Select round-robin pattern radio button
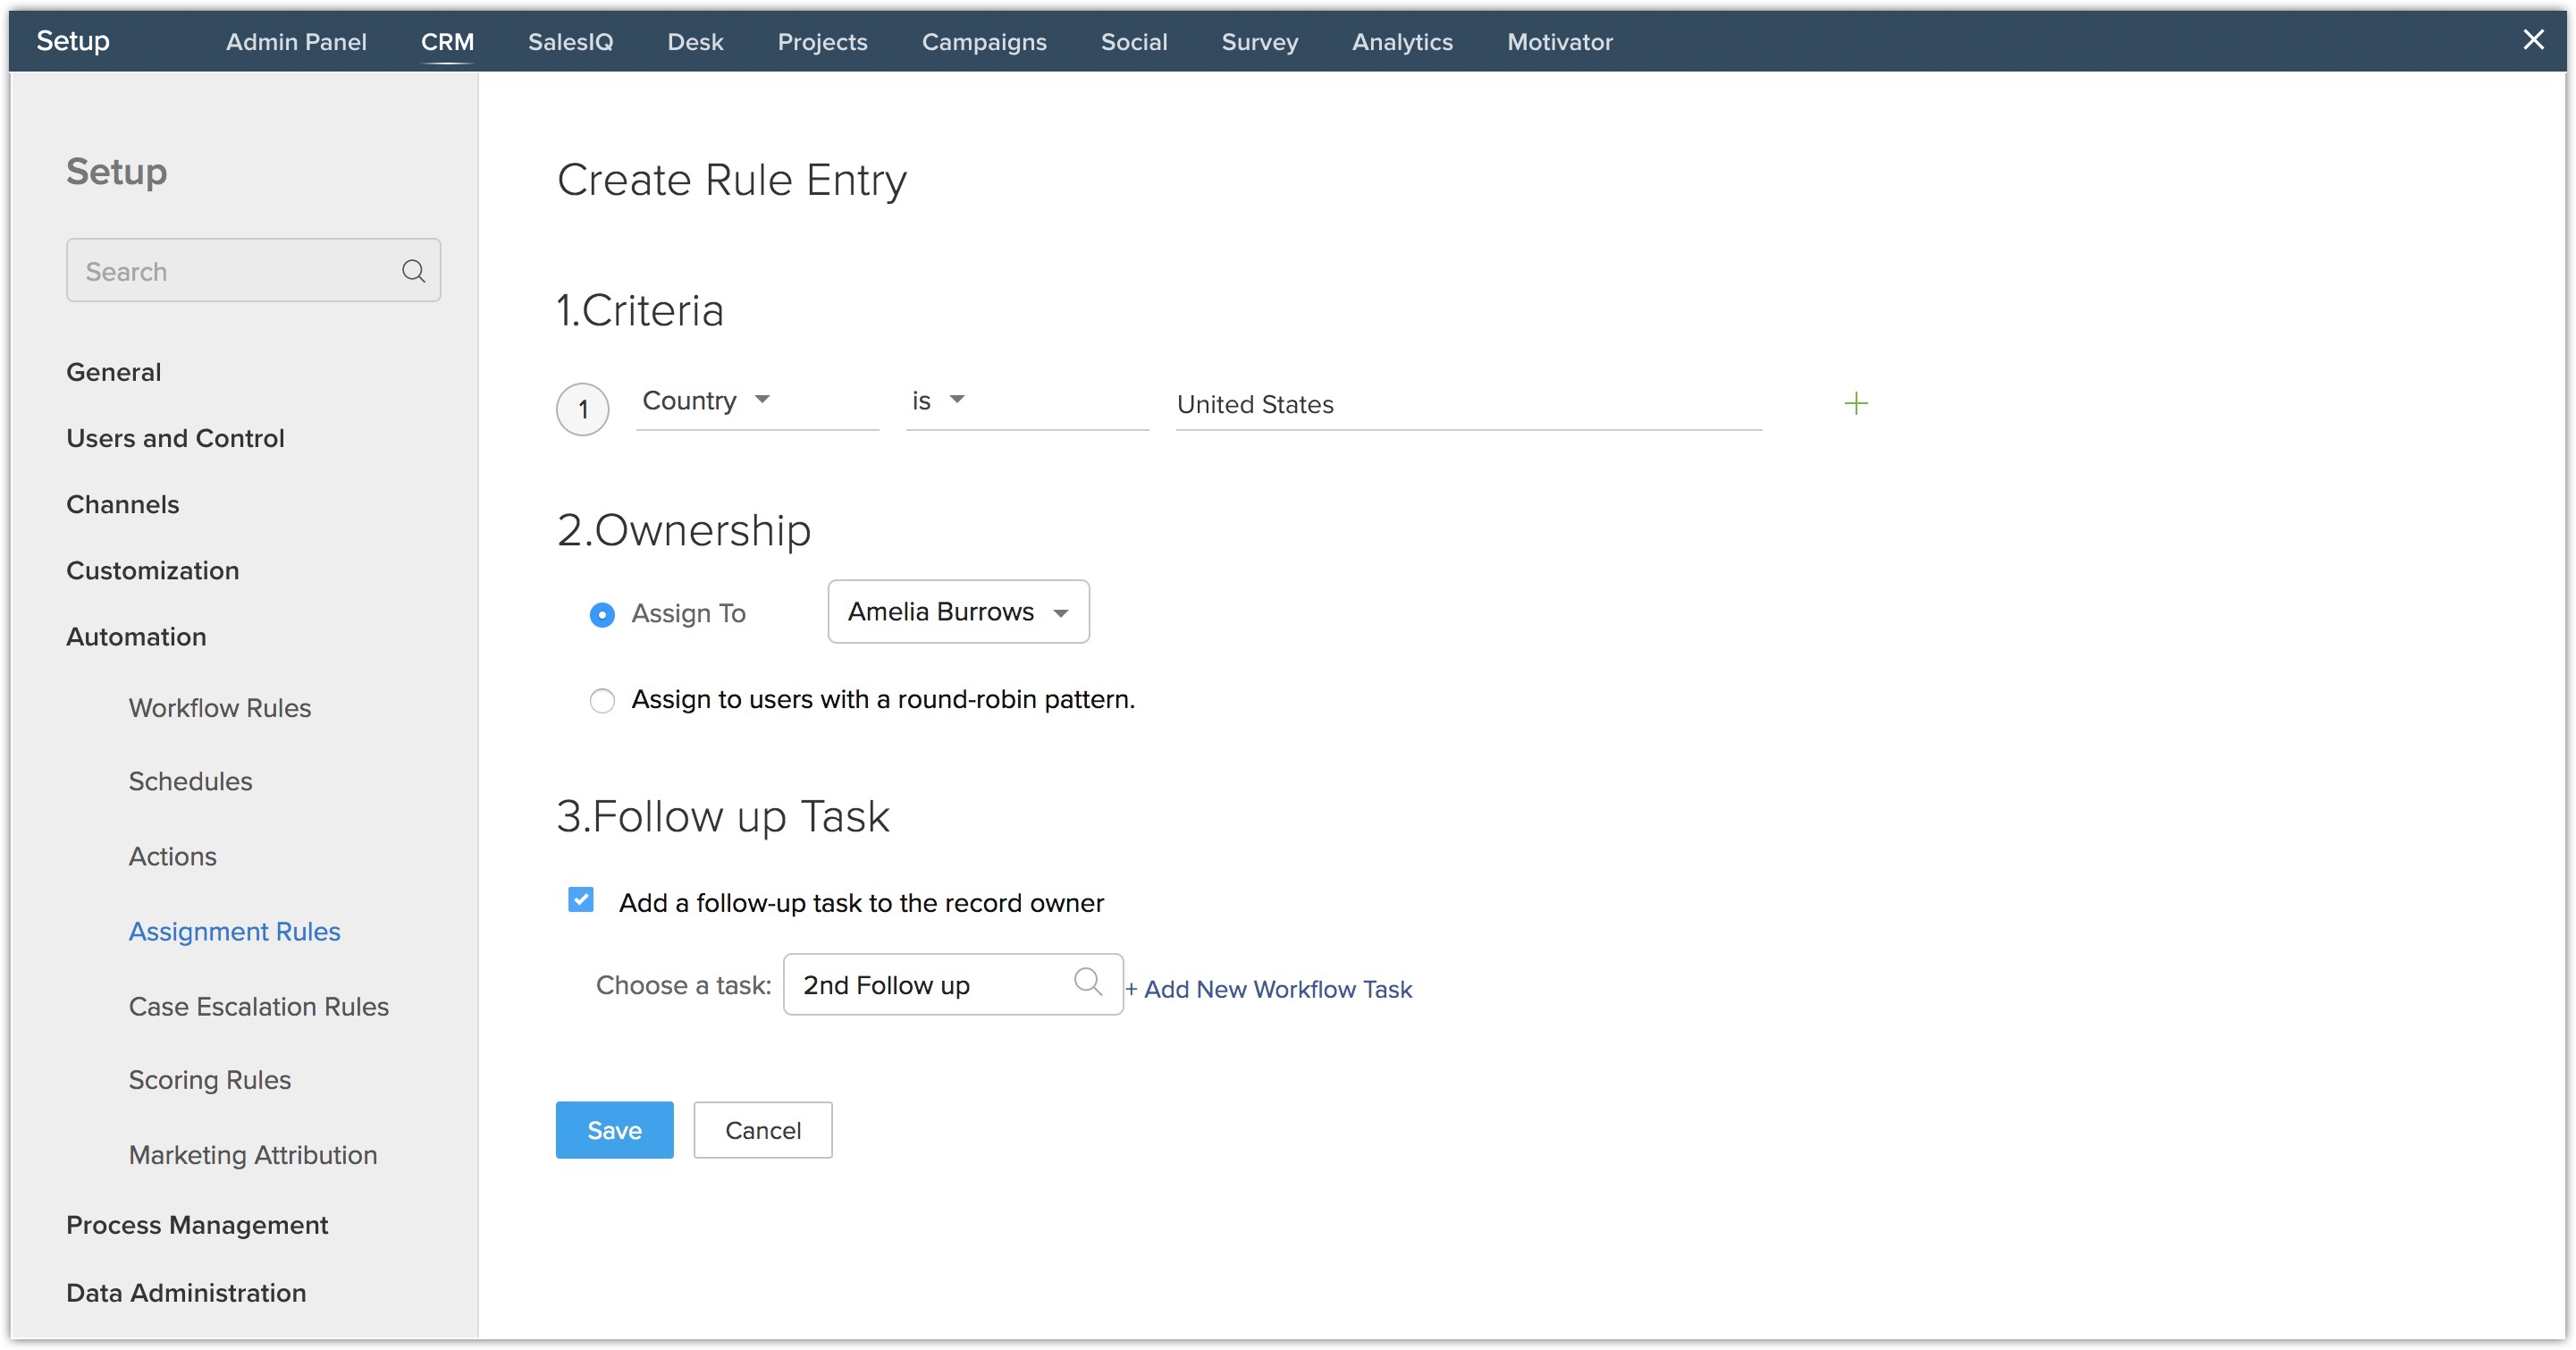Image resolution: width=2576 pixels, height=1350 pixels. [x=602, y=700]
